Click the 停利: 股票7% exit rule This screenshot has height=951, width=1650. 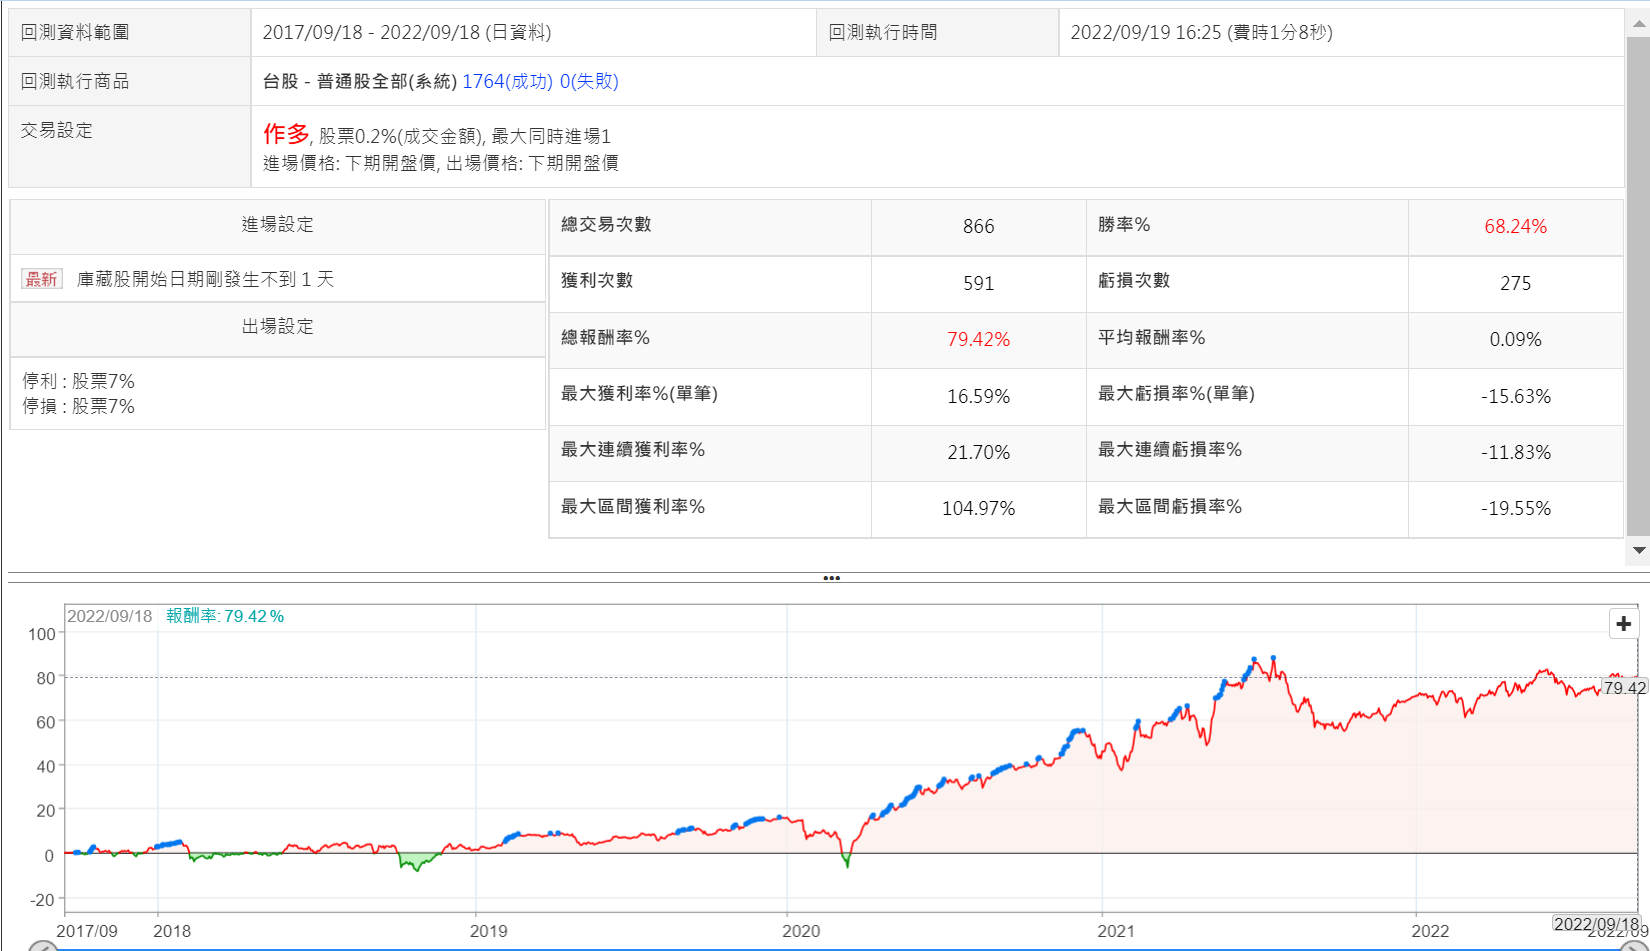(79, 381)
